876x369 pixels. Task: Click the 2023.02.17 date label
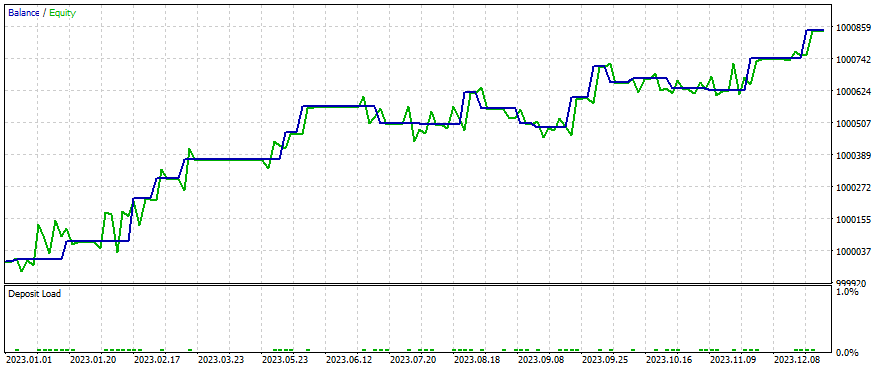coord(157,359)
